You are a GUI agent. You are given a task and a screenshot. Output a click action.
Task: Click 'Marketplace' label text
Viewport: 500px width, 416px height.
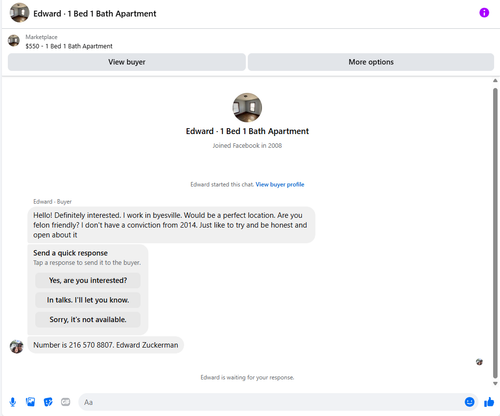41,37
